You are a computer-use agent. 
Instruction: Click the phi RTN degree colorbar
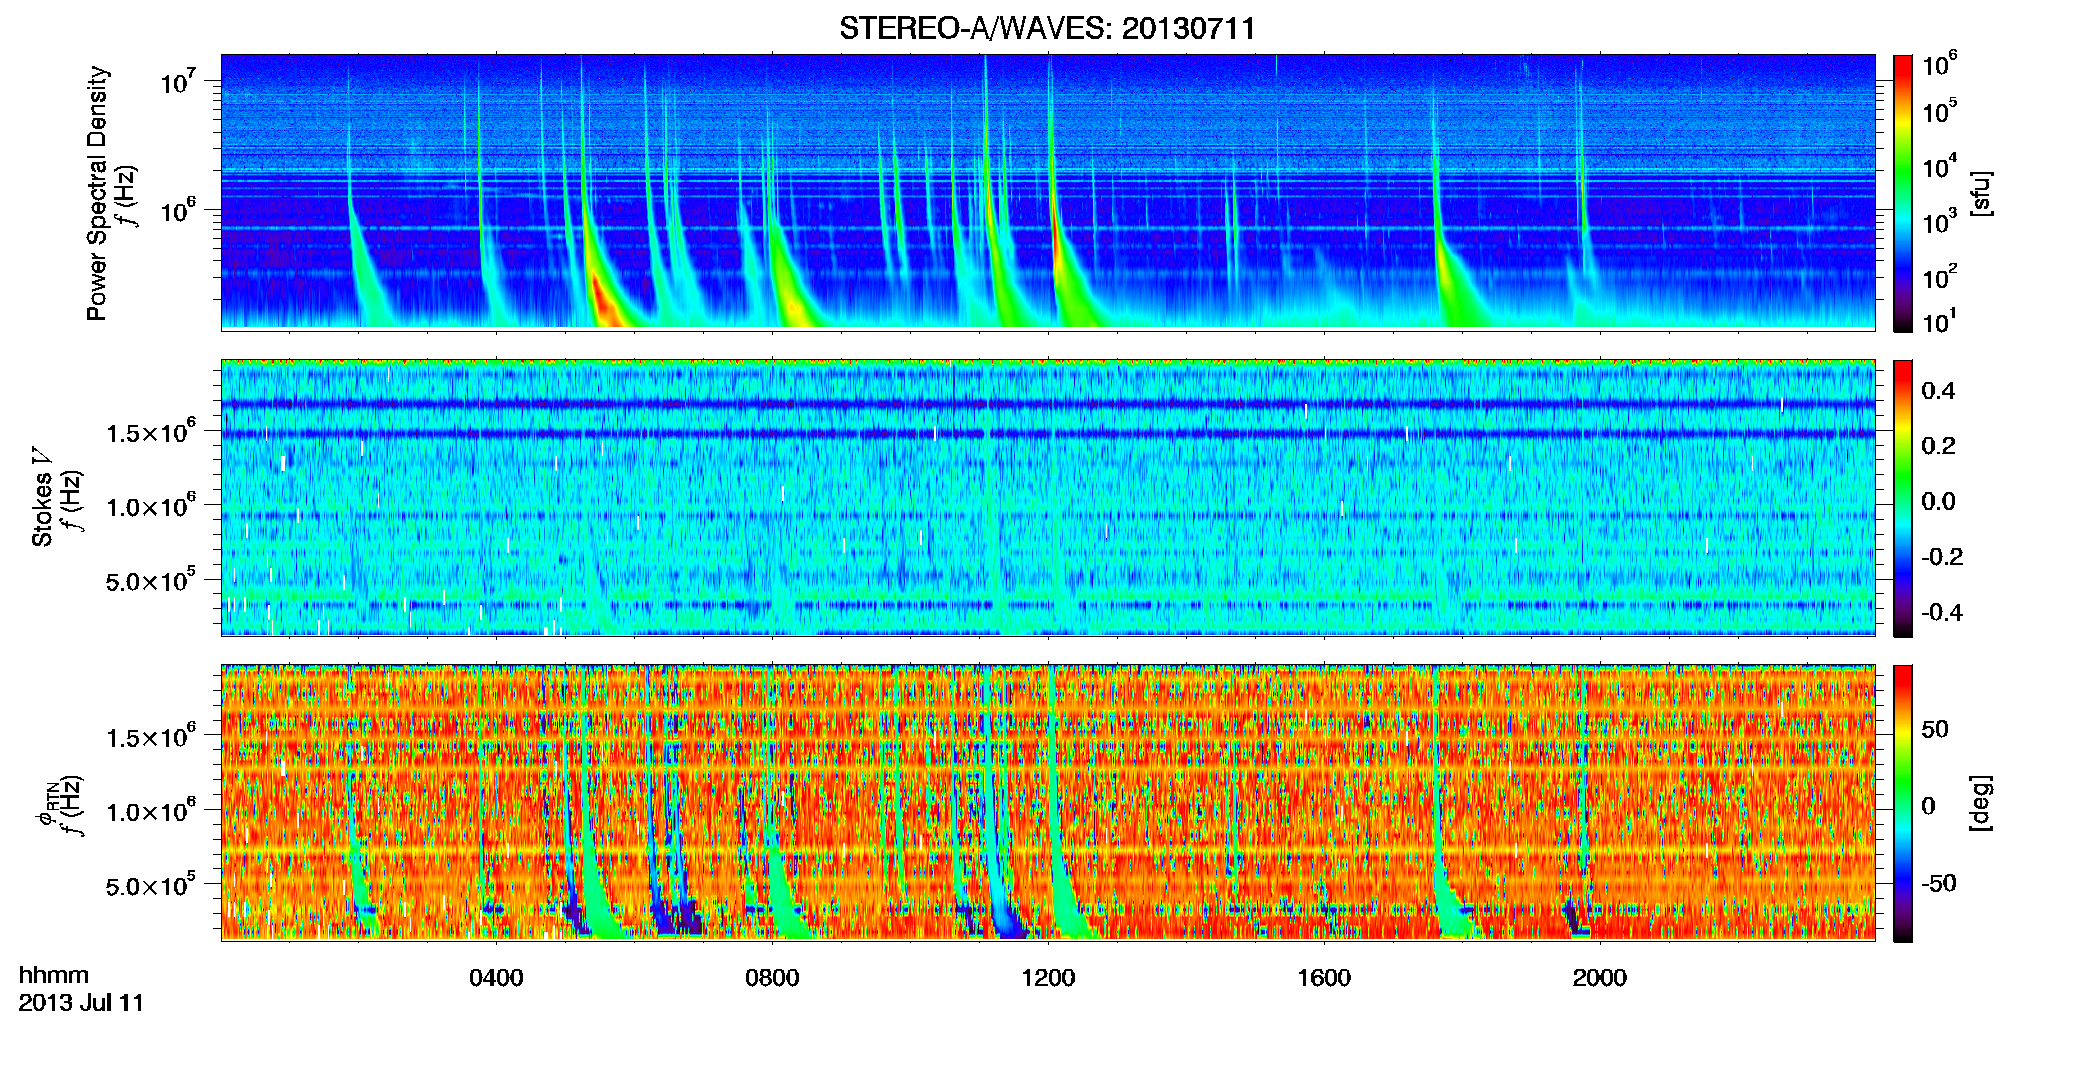pyautogui.click(x=1903, y=803)
